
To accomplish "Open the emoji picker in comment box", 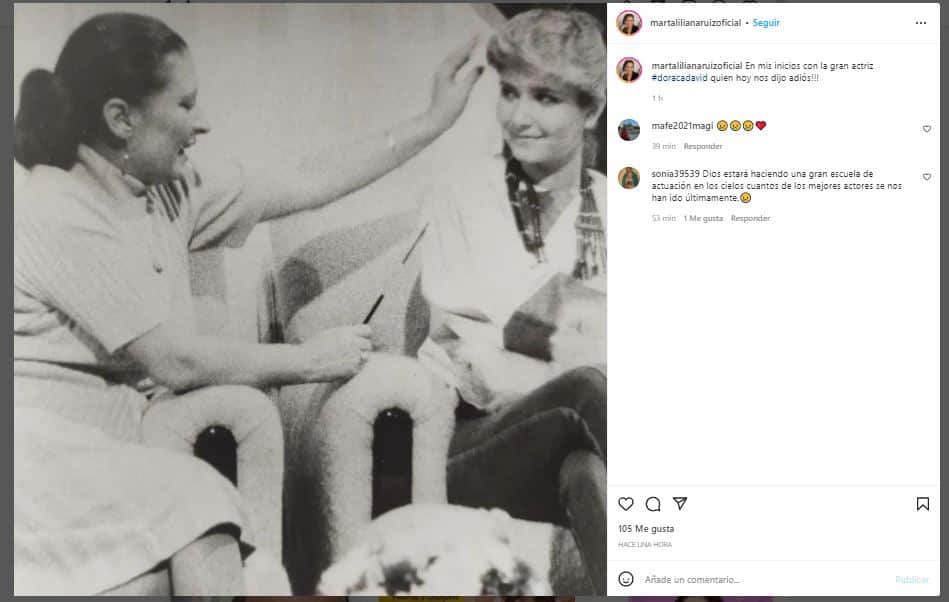I will coord(626,579).
